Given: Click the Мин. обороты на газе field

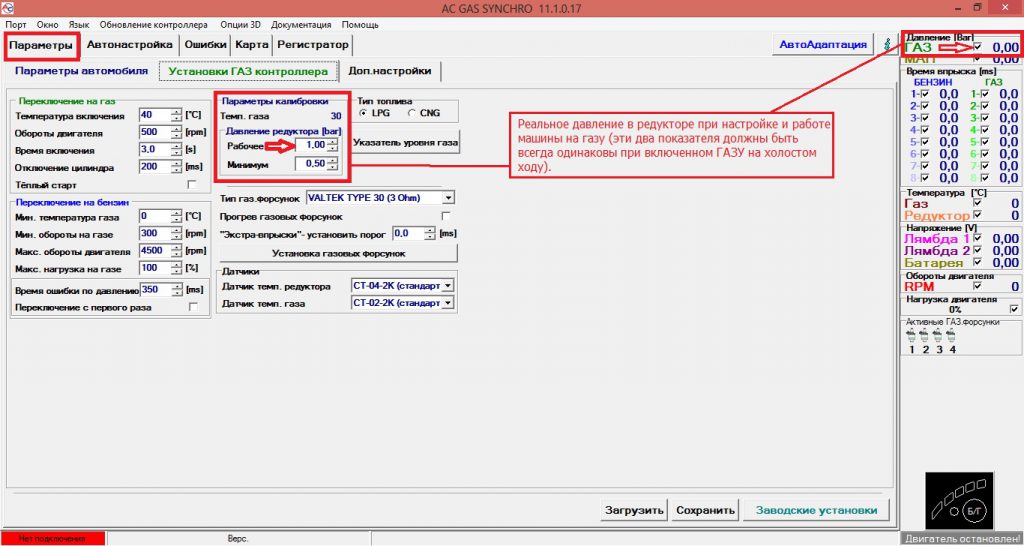Looking at the screenshot, I should coord(155,233).
